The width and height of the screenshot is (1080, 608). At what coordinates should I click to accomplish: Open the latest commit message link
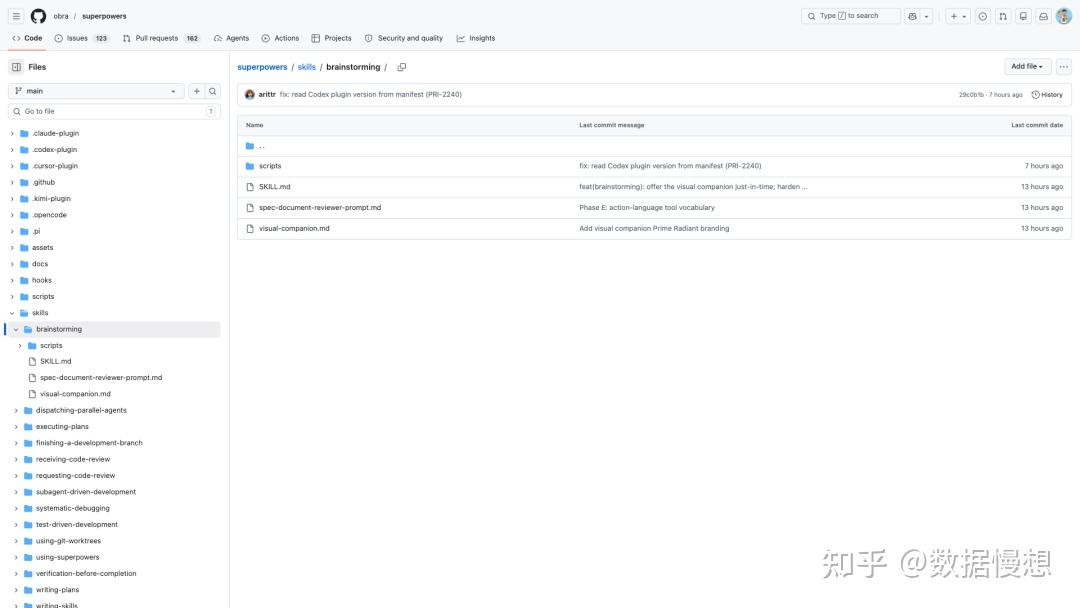(x=371, y=94)
